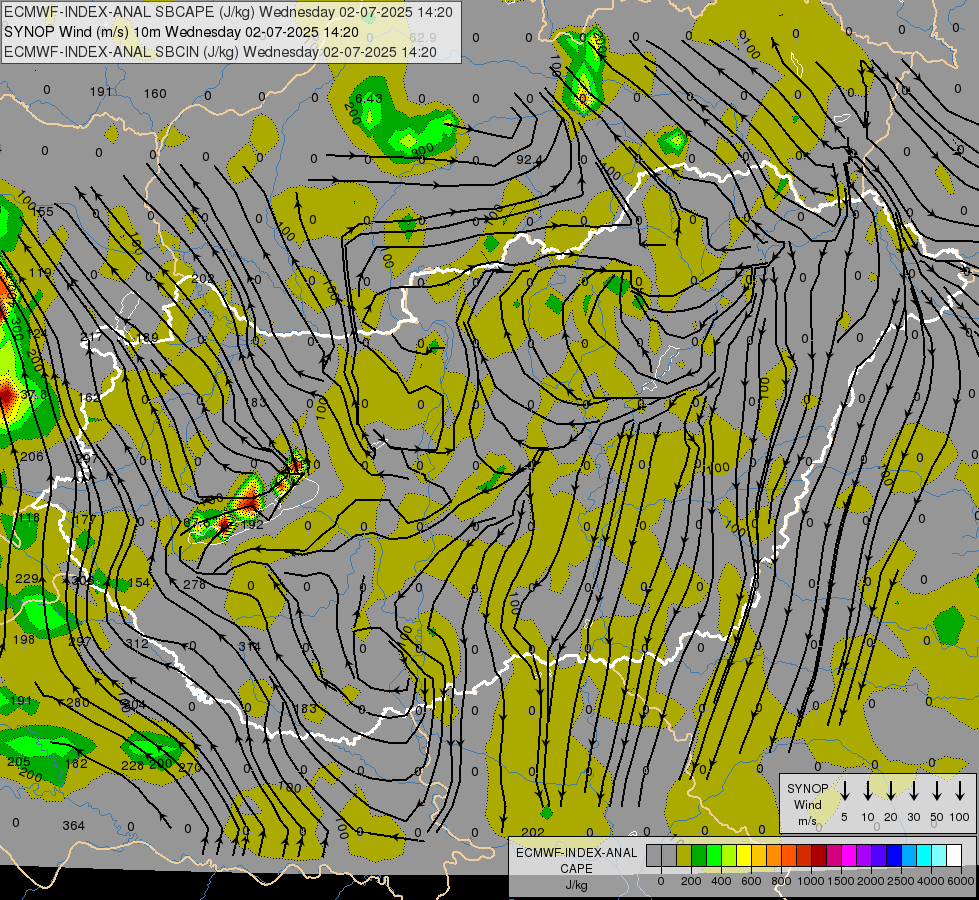This screenshot has height=900, width=979.
Task: Click the map value 119
Action: (x=40, y=273)
